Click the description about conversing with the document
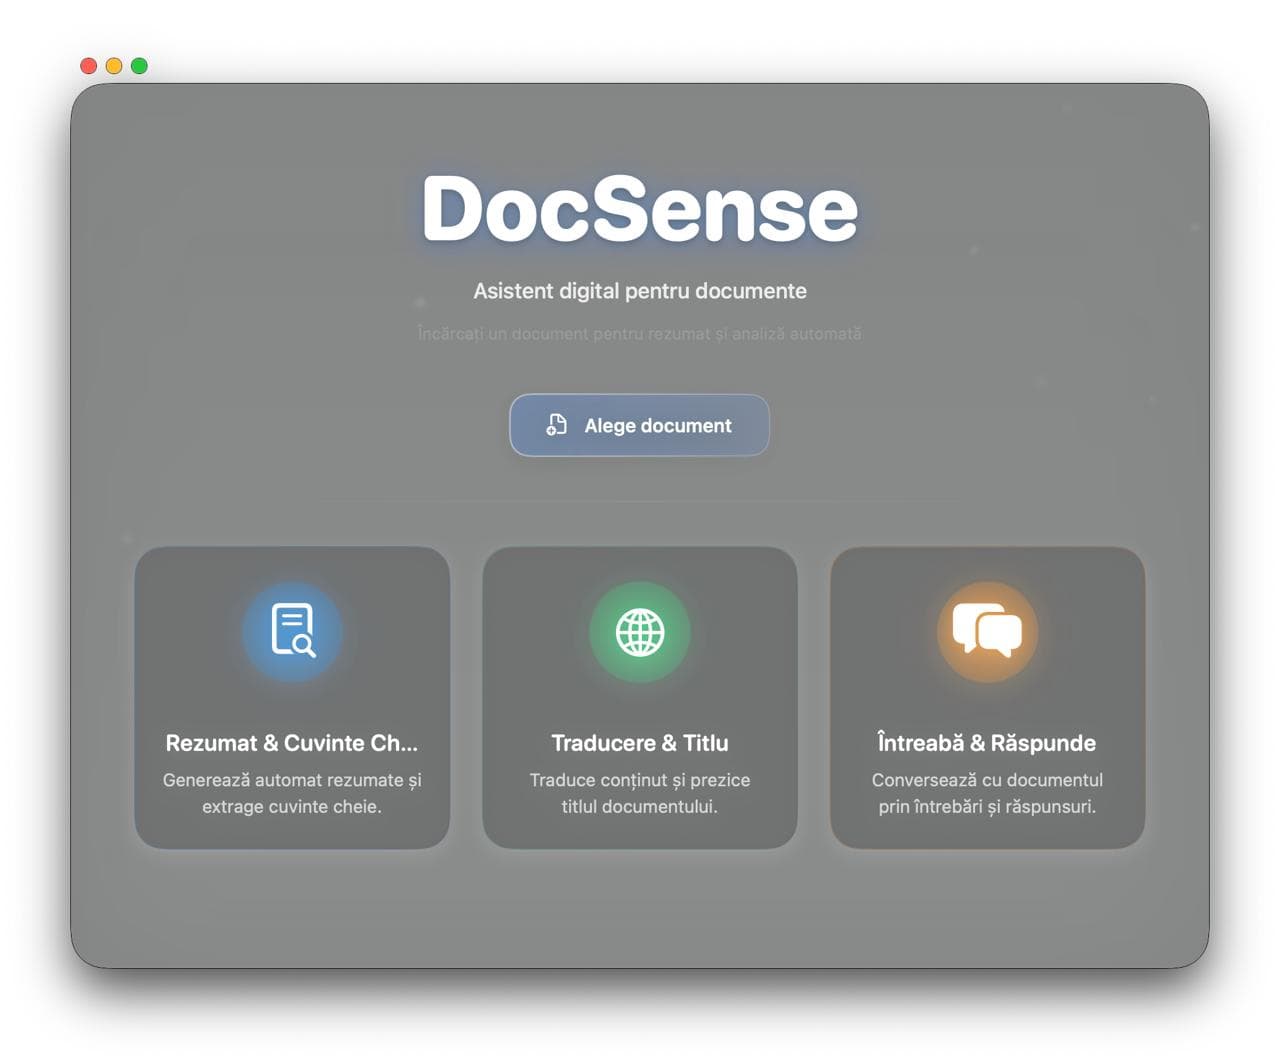Viewport: 1280px width, 1062px height. tap(987, 793)
